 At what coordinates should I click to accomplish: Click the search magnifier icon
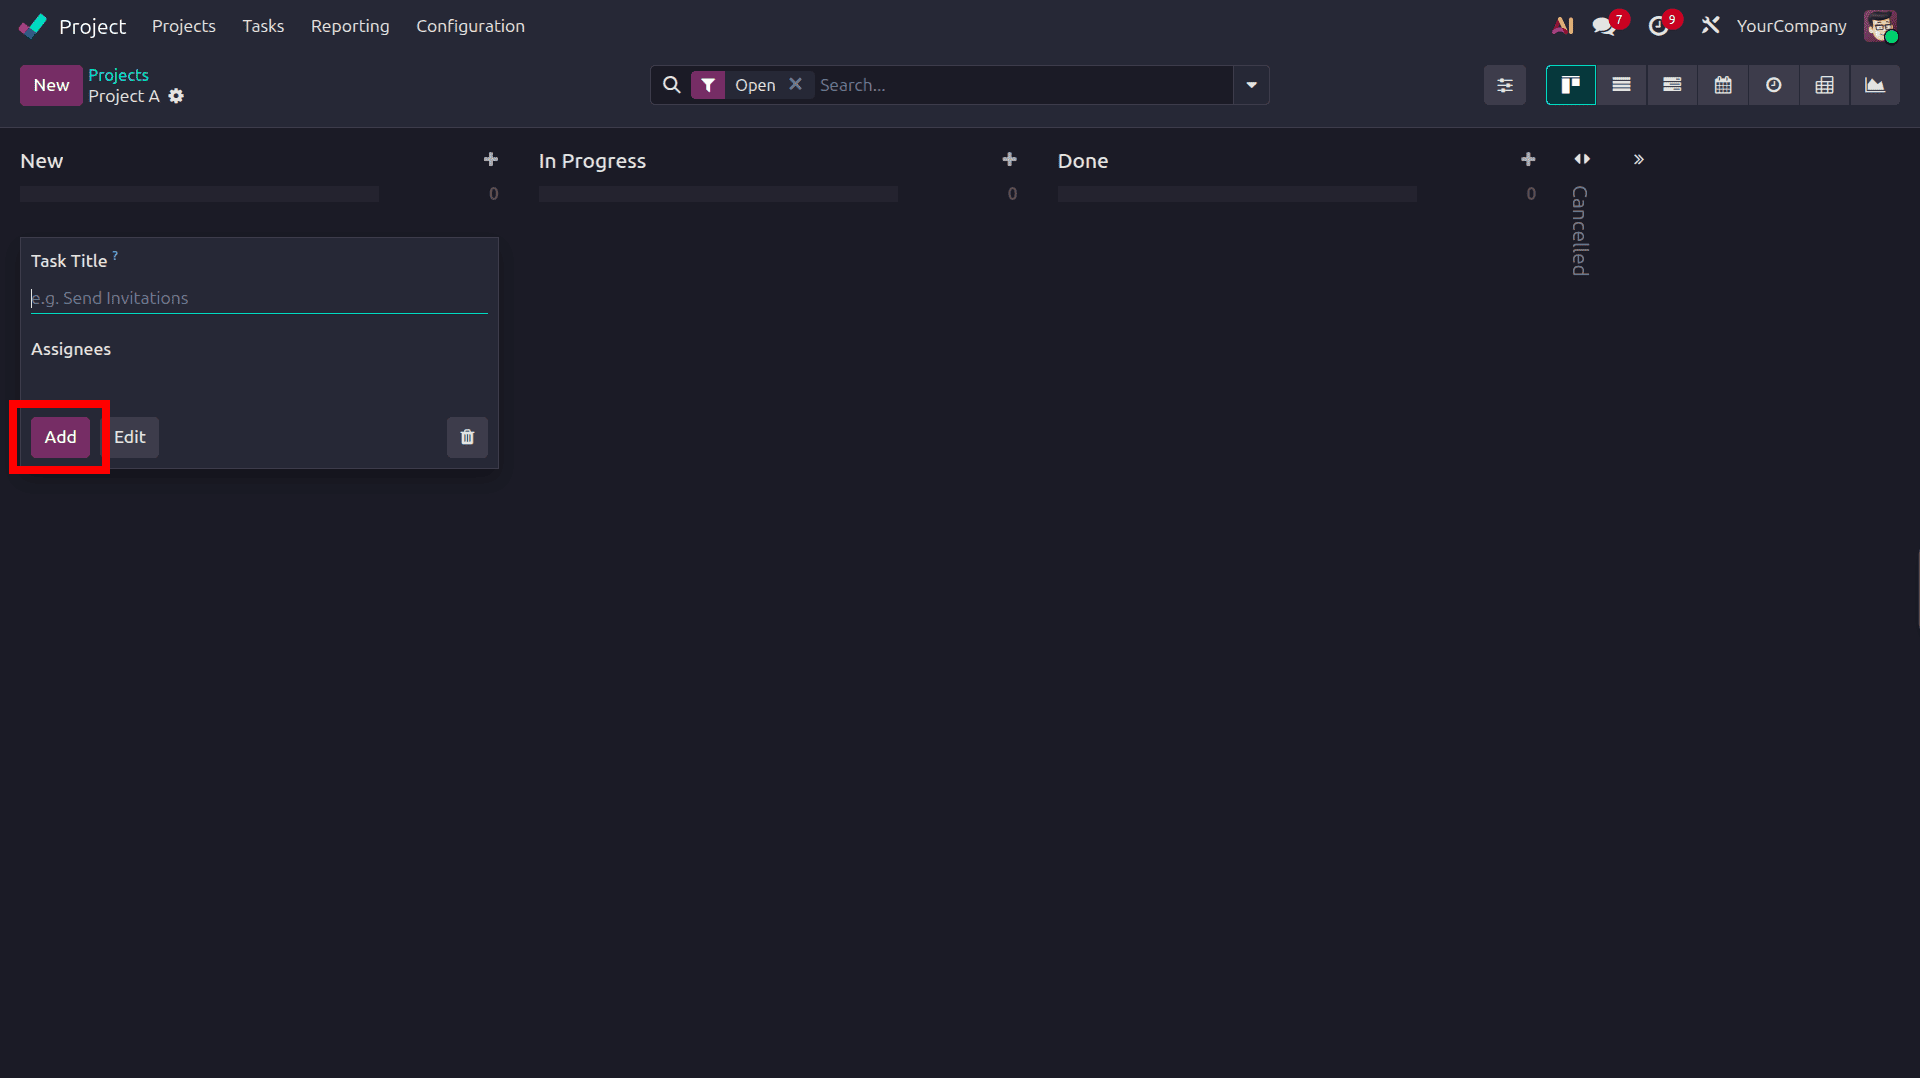672,85
